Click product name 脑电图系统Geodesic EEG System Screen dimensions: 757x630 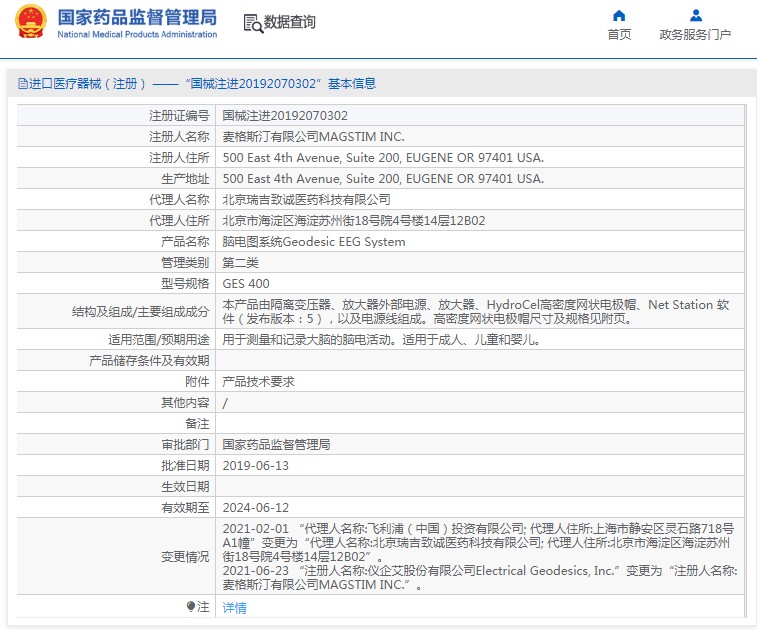click(x=313, y=242)
